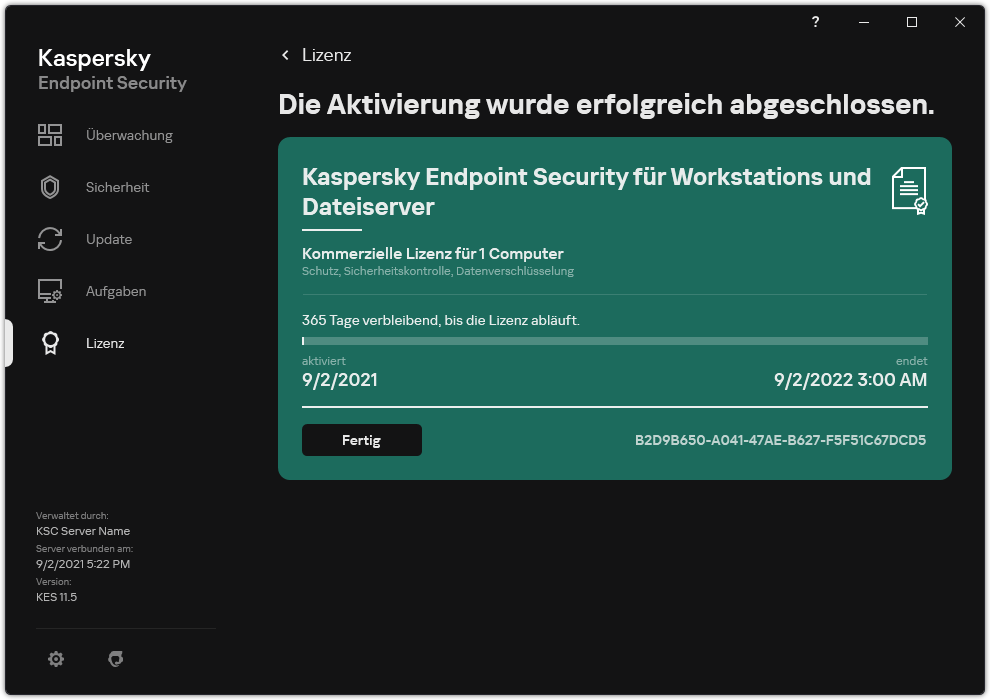Click the Überwachung dashboard icon
This screenshot has width=990, height=700.
coord(50,135)
